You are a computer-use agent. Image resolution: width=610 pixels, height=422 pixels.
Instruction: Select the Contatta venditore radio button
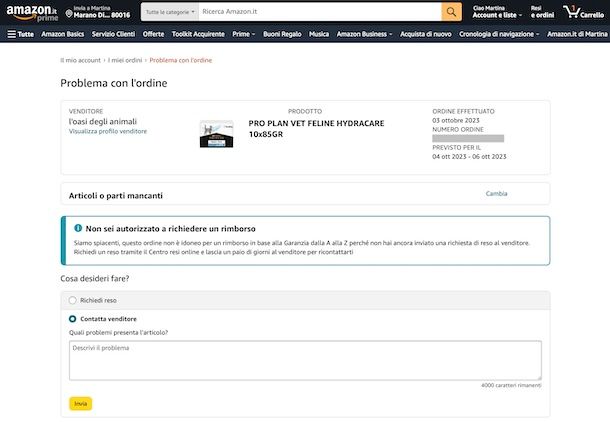[72, 319]
